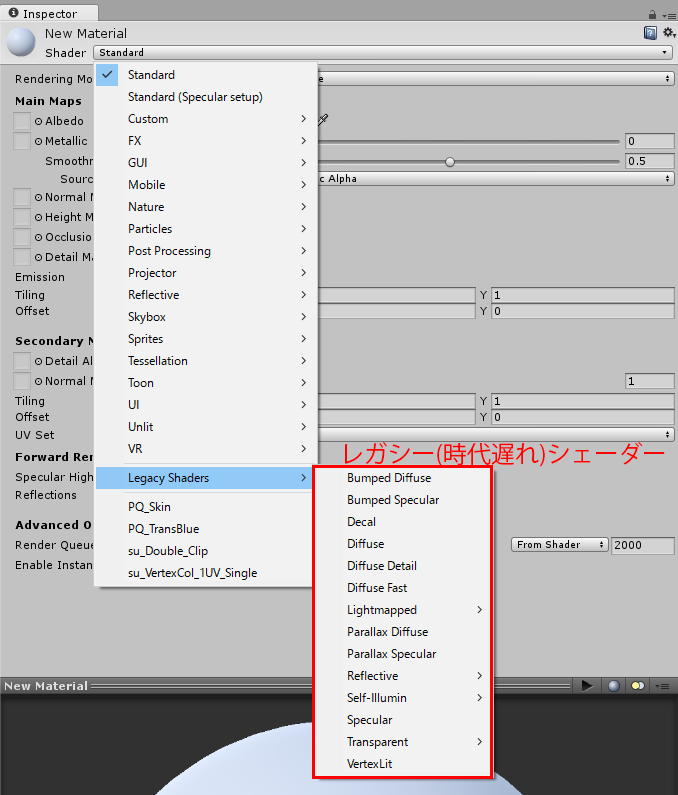
Task: Open the Metallic texture picker circle
Action: coord(39,141)
